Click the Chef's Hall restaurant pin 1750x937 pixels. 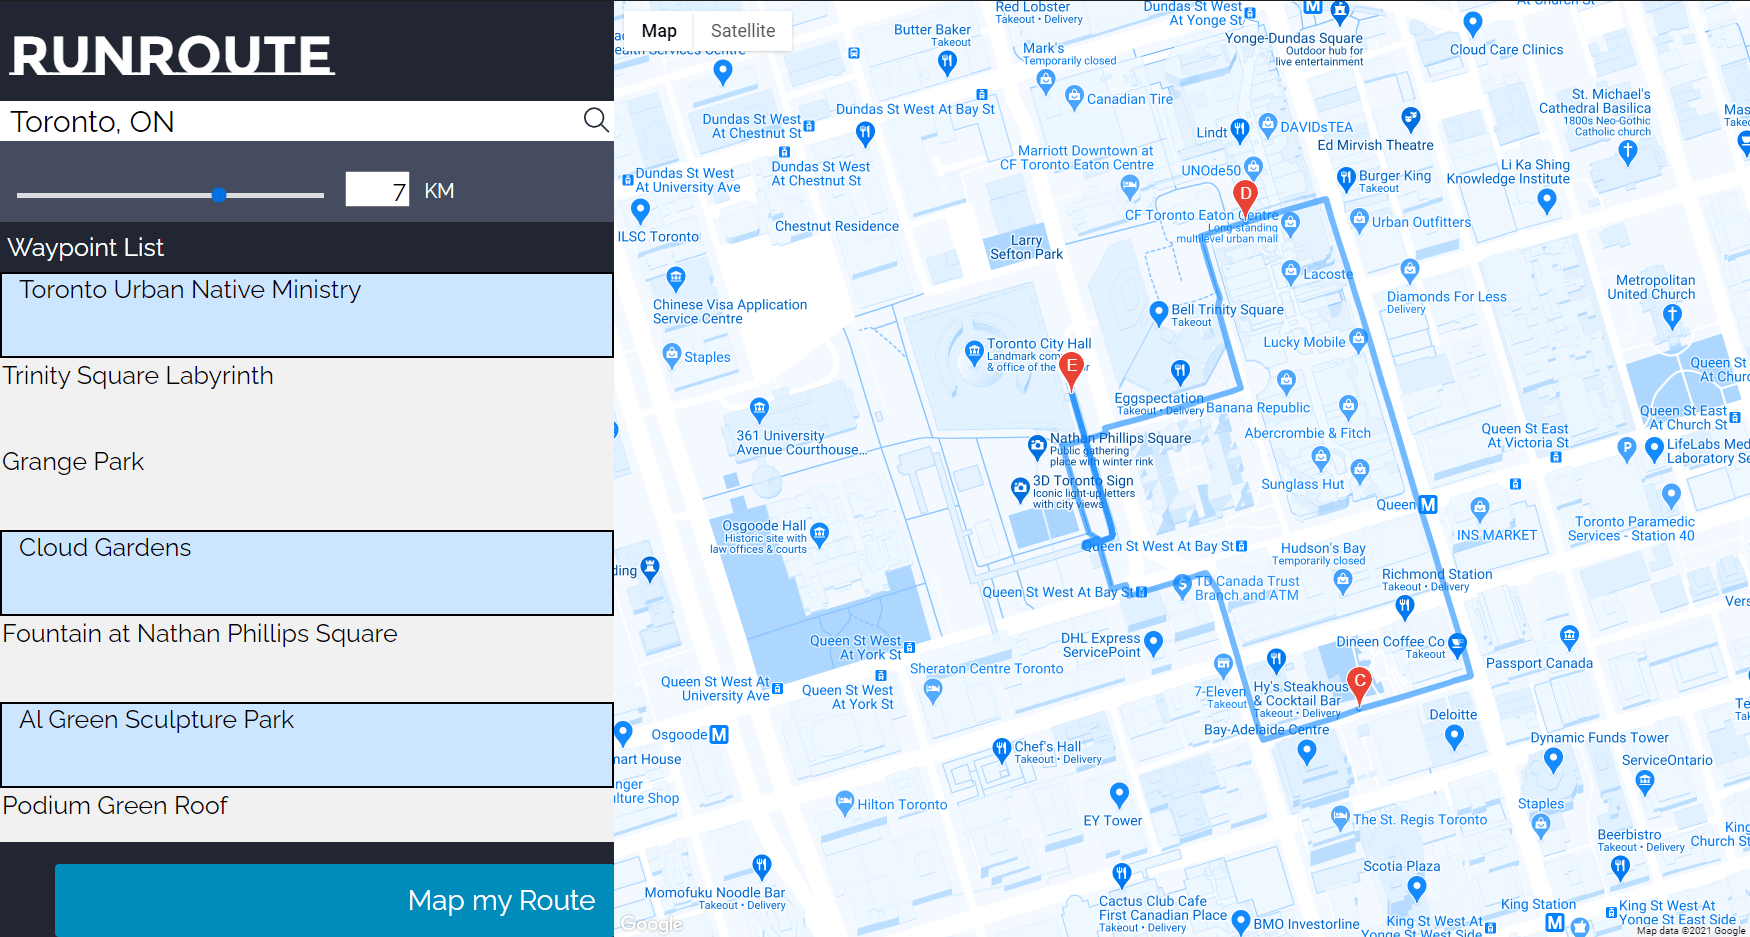[1002, 750]
